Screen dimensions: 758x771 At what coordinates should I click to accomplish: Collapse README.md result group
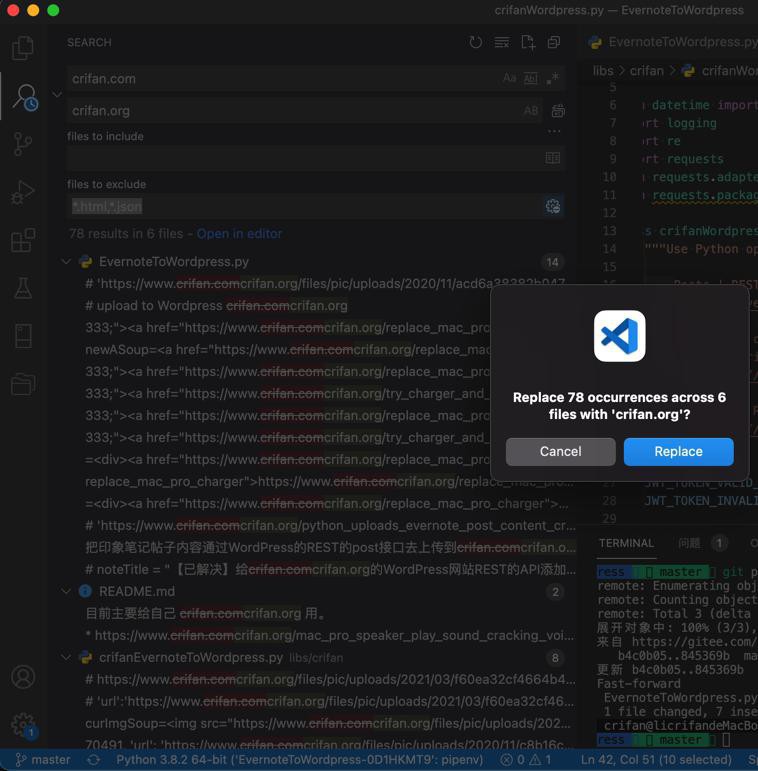pyautogui.click(x=66, y=591)
